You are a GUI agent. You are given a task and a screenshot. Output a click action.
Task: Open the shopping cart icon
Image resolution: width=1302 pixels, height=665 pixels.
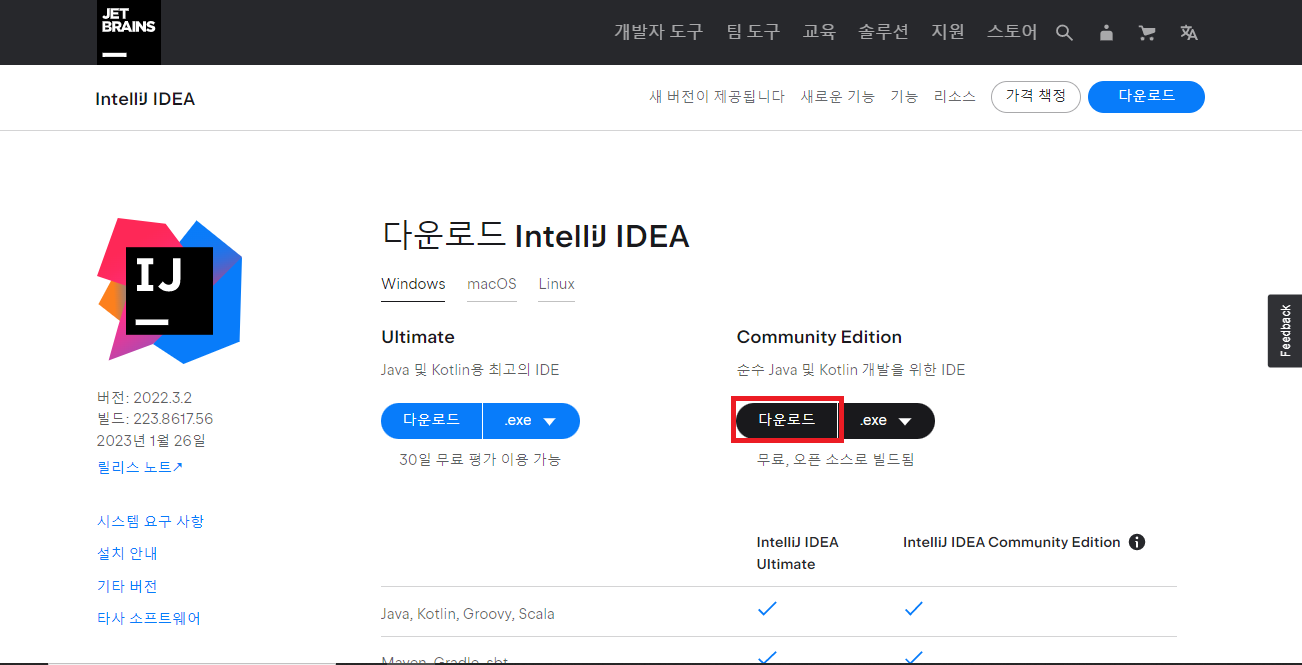pyautogui.click(x=1147, y=33)
